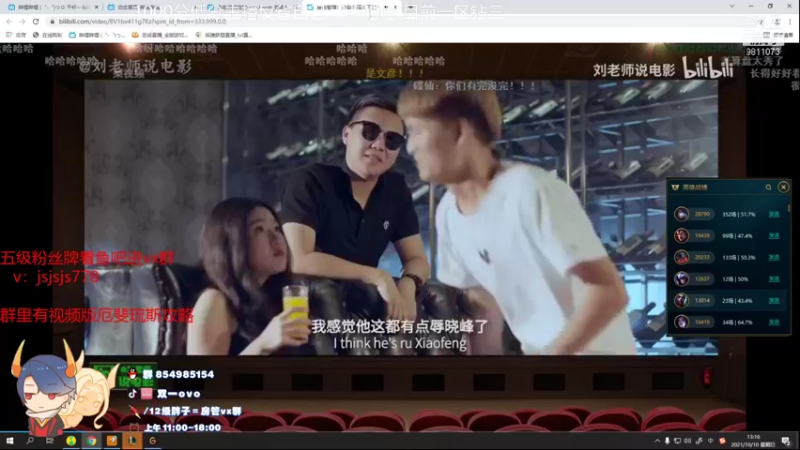Switch the Chinese input method indicator
This screenshot has height=450, width=800.
tap(710, 441)
